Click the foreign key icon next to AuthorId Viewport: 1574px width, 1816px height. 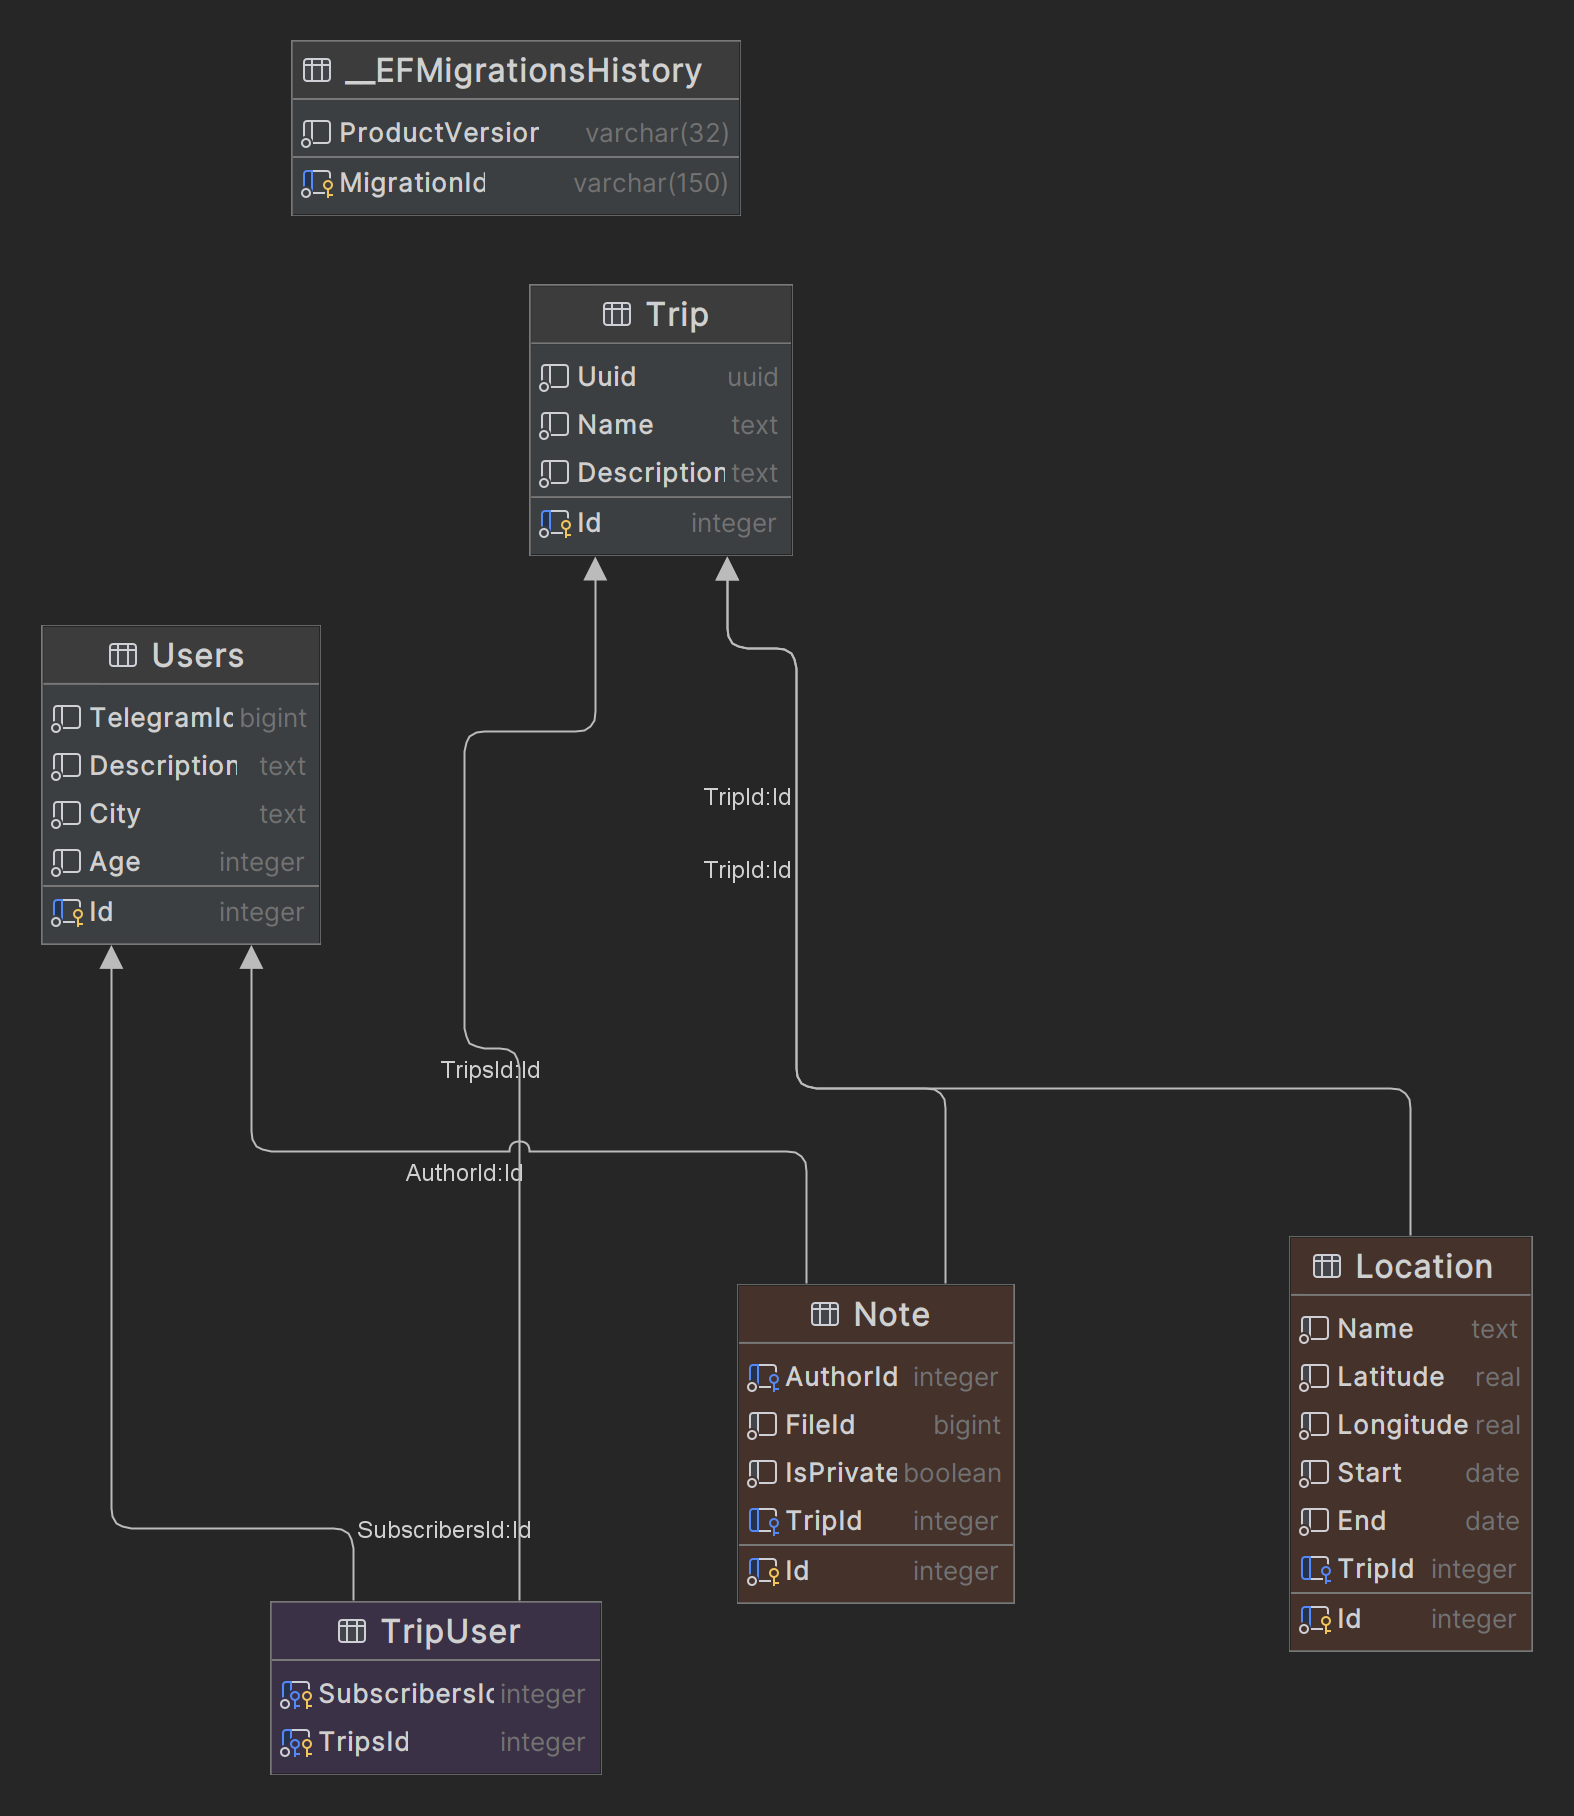763,1377
